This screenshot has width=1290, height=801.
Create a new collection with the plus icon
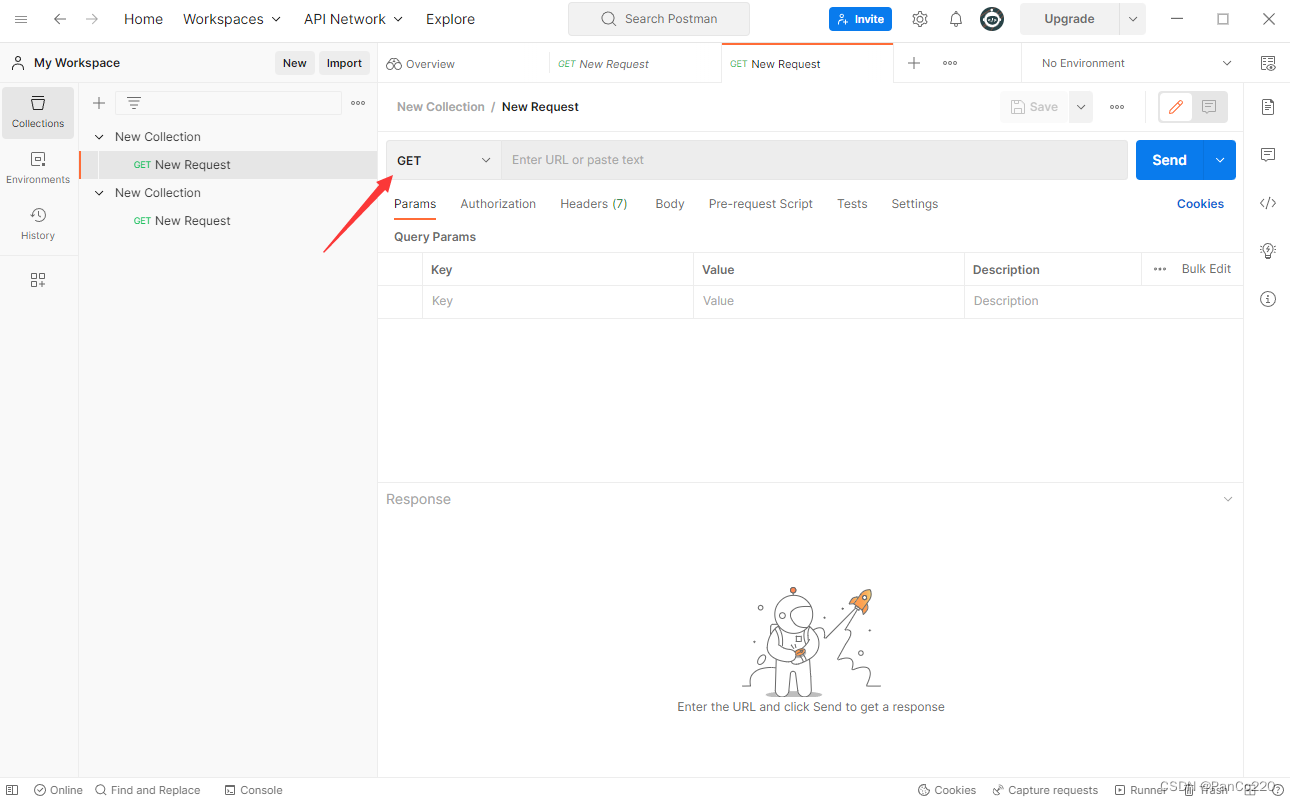[99, 103]
